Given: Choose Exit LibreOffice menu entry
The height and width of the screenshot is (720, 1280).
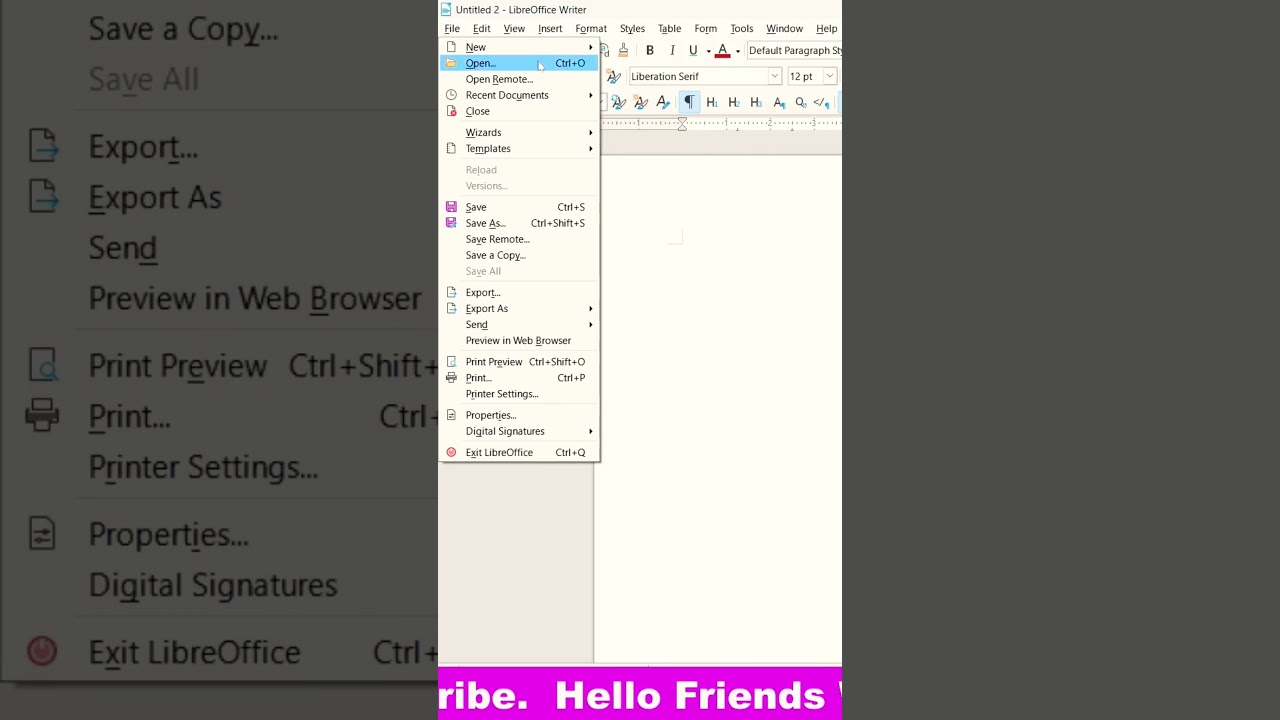Looking at the screenshot, I should pyautogui.click(x=519, y=452).
